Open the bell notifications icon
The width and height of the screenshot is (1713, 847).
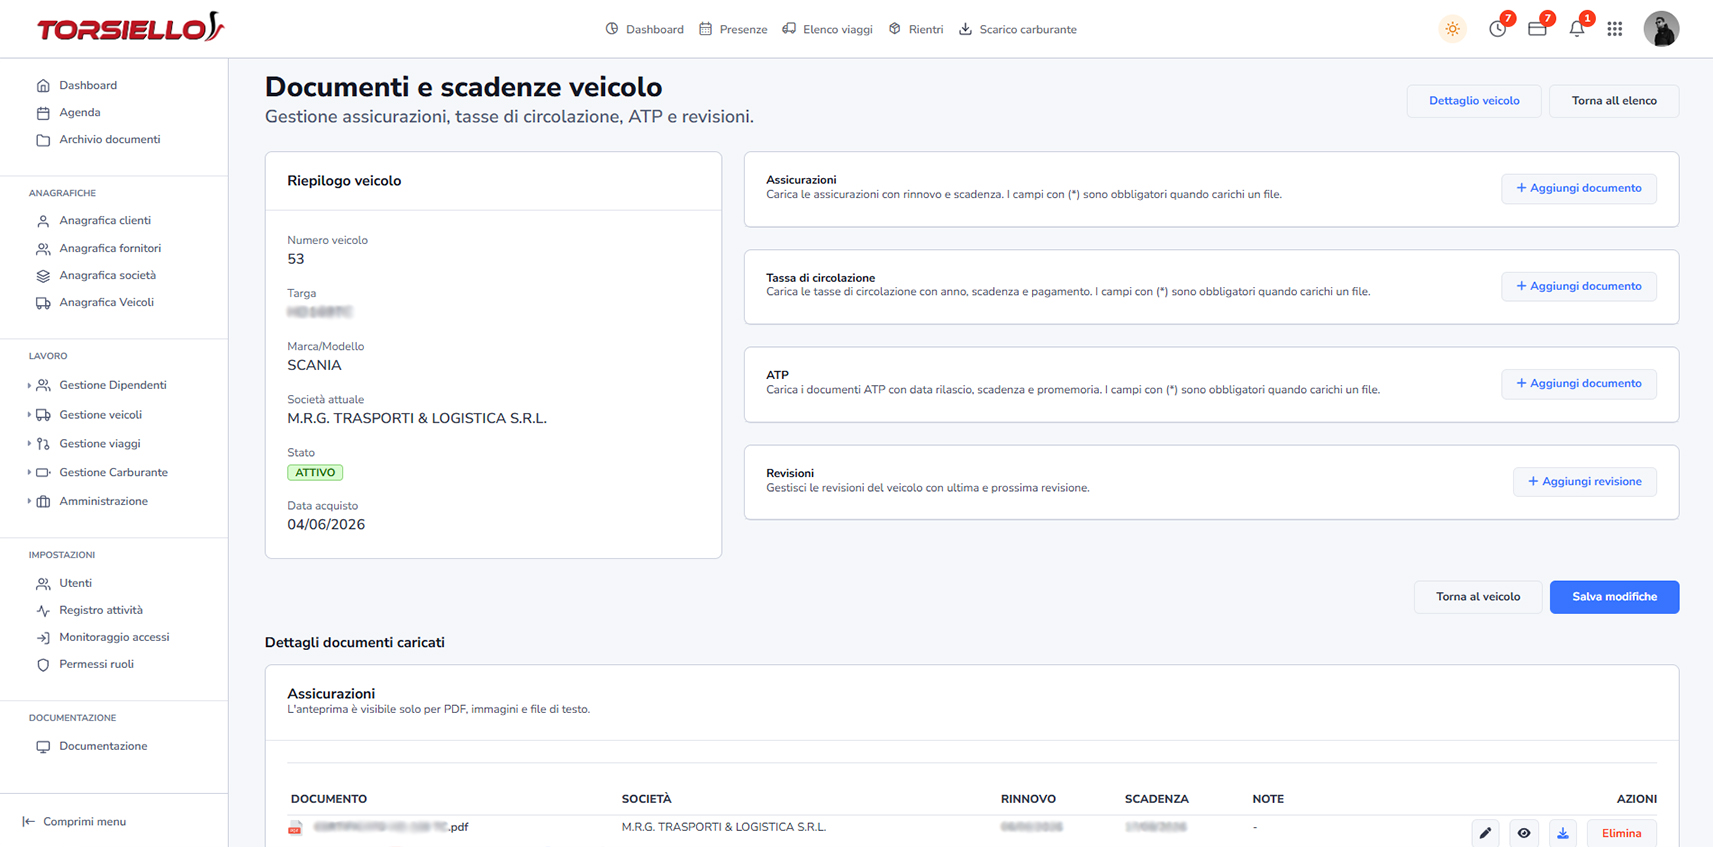tap(1577, 29)
